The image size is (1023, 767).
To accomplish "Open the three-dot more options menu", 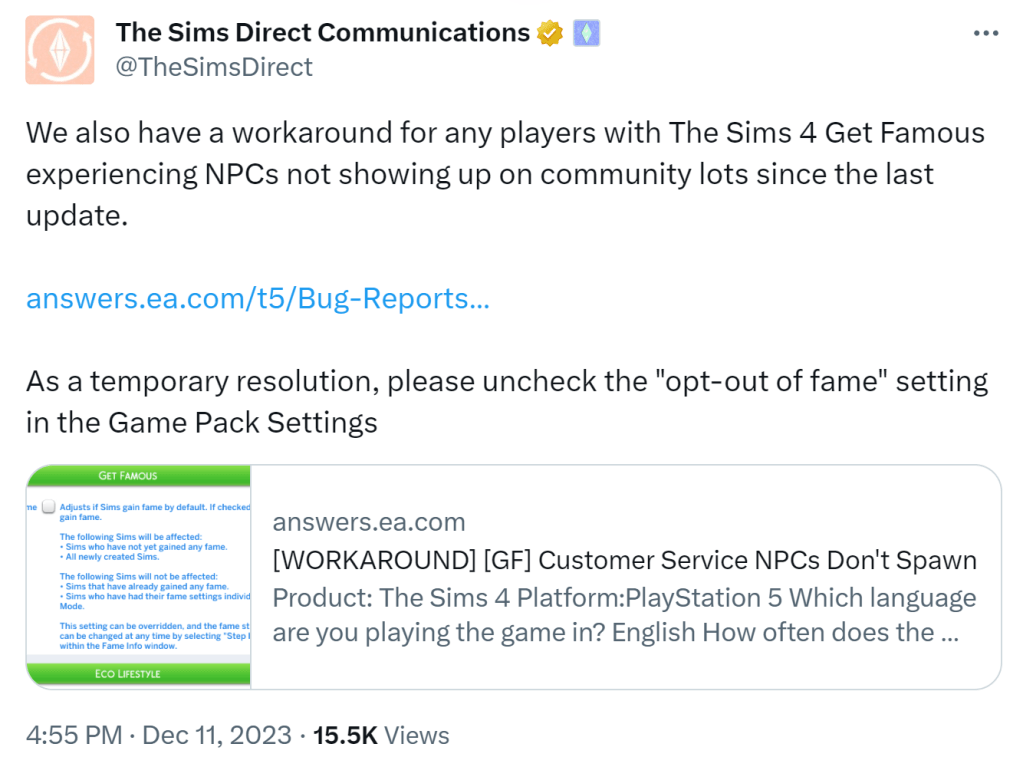I will pos(985,33).
